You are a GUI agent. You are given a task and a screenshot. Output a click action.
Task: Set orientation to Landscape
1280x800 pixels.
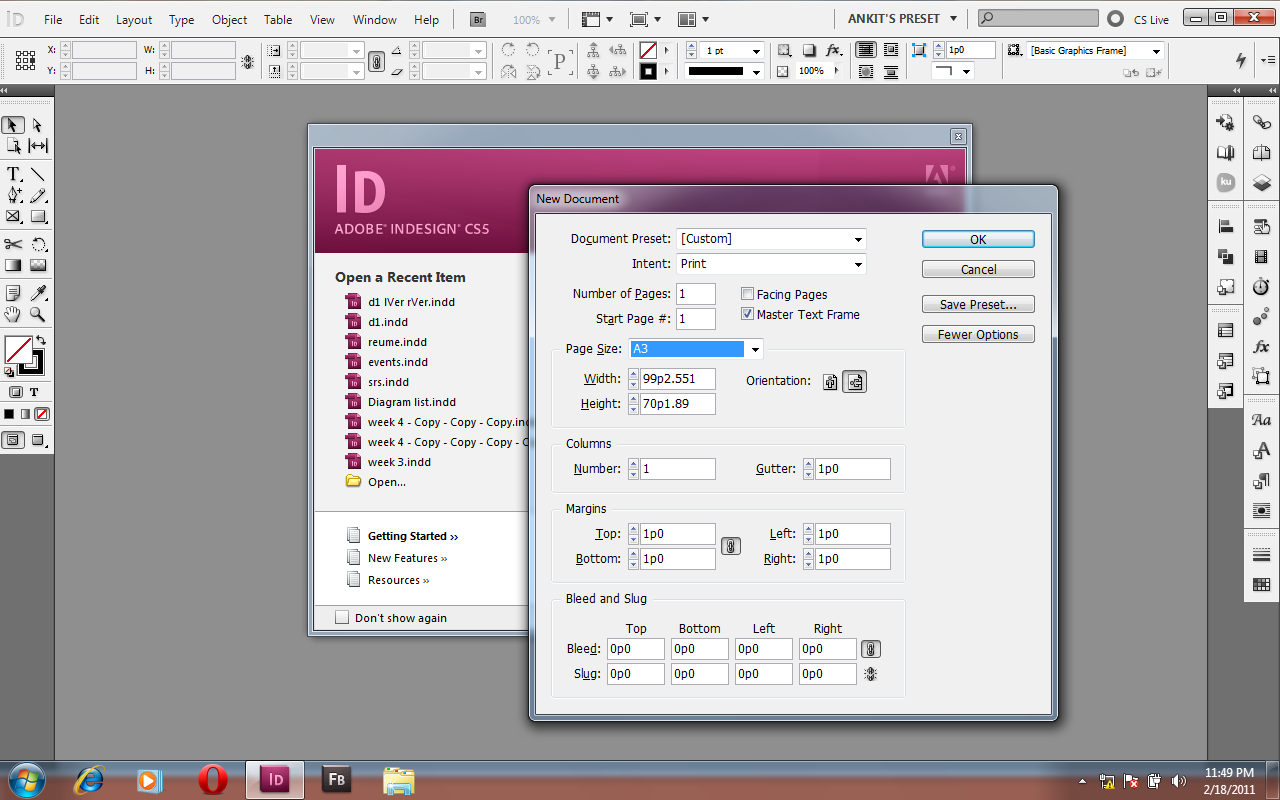tap(855, 381)
